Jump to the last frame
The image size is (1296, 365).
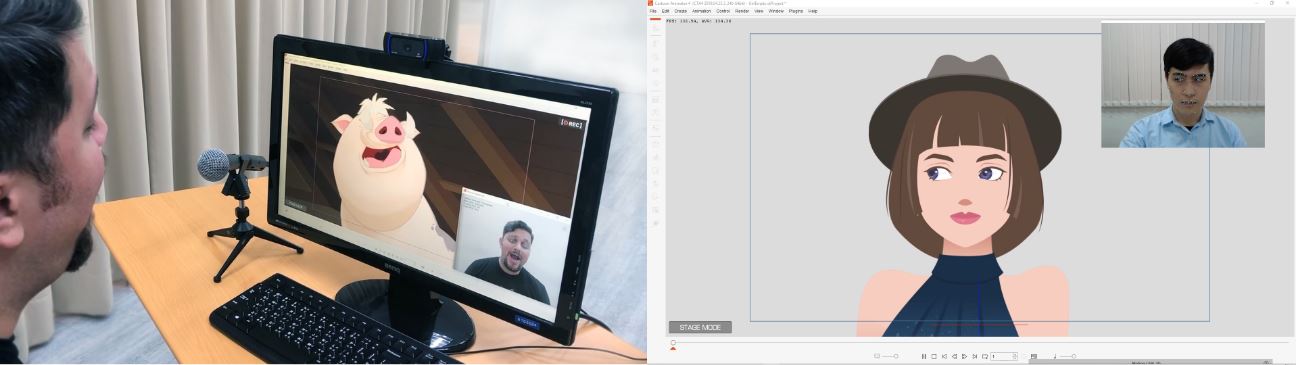pos(974,356)
